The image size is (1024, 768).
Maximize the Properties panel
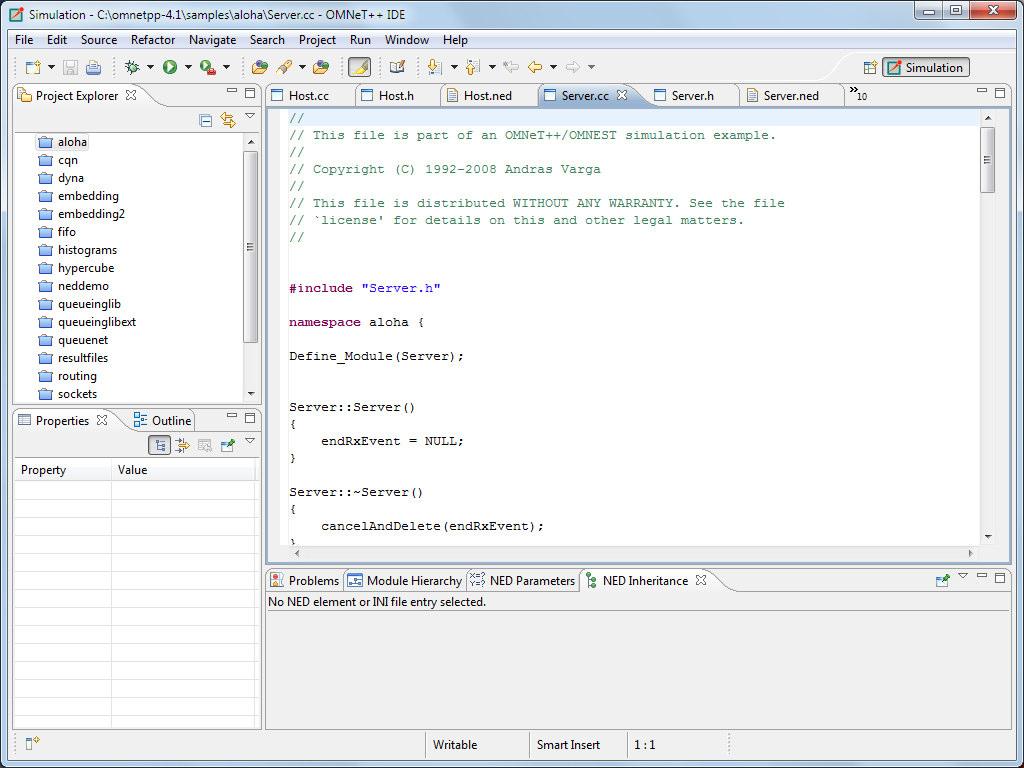tap(249, 418)
